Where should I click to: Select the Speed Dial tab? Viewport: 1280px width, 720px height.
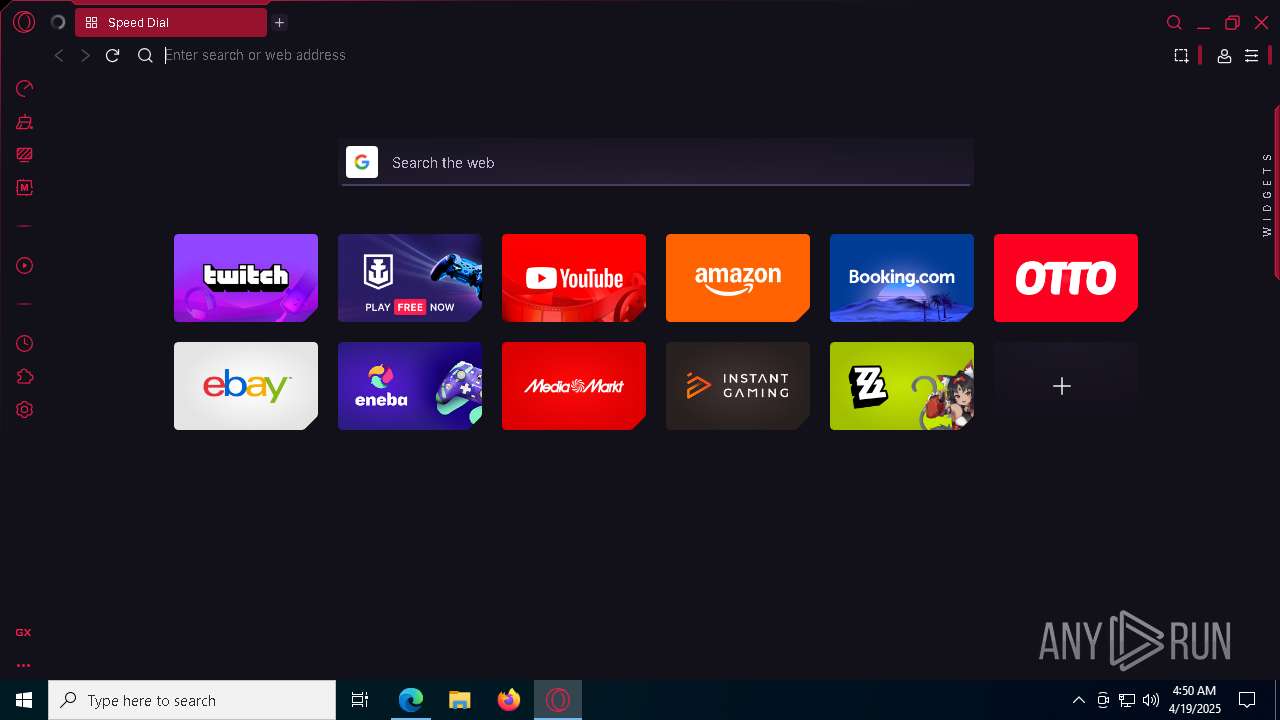point(171,22)
